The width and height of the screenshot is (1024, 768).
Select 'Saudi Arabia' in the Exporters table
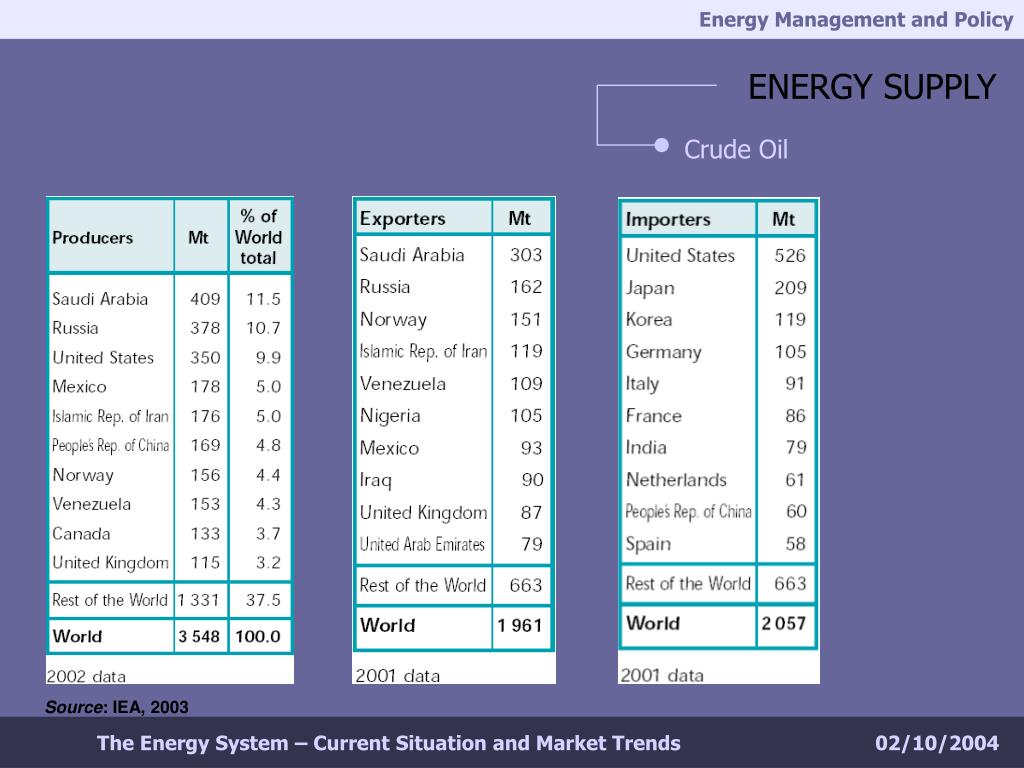click(412, 255)
